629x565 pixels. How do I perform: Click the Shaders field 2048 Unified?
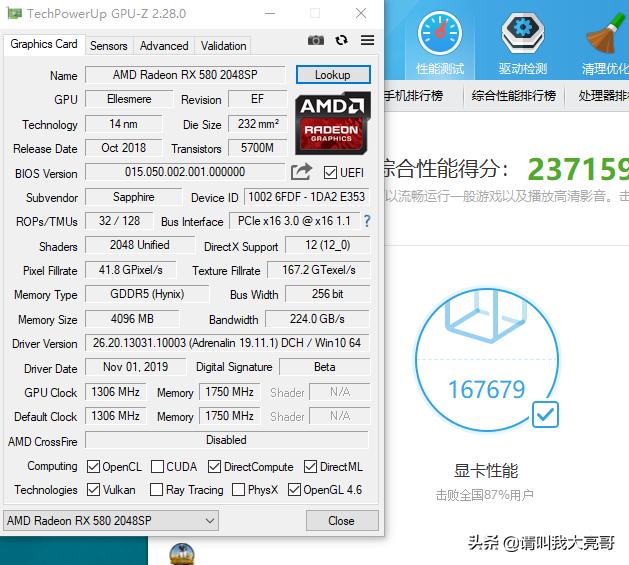coord(140,245)
